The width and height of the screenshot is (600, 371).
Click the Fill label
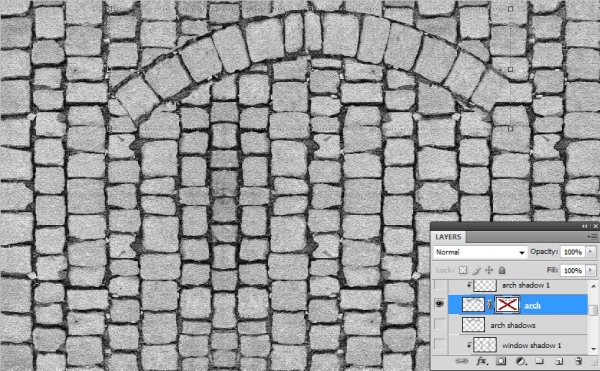[x=552, y=270]
